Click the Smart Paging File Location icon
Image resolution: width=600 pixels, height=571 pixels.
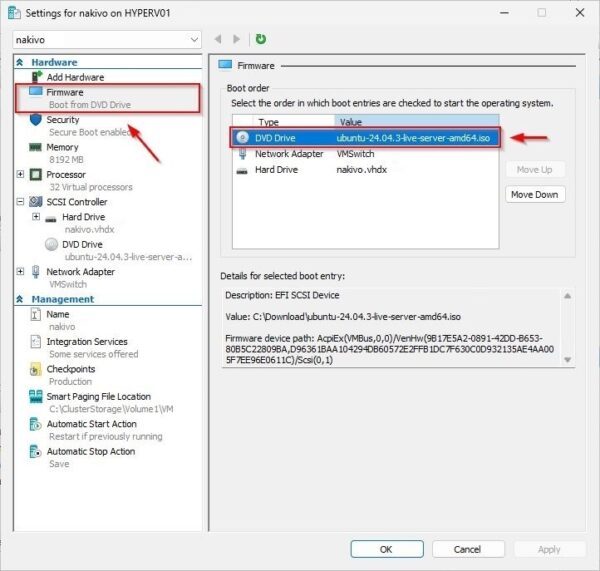[x=36, y=396]
